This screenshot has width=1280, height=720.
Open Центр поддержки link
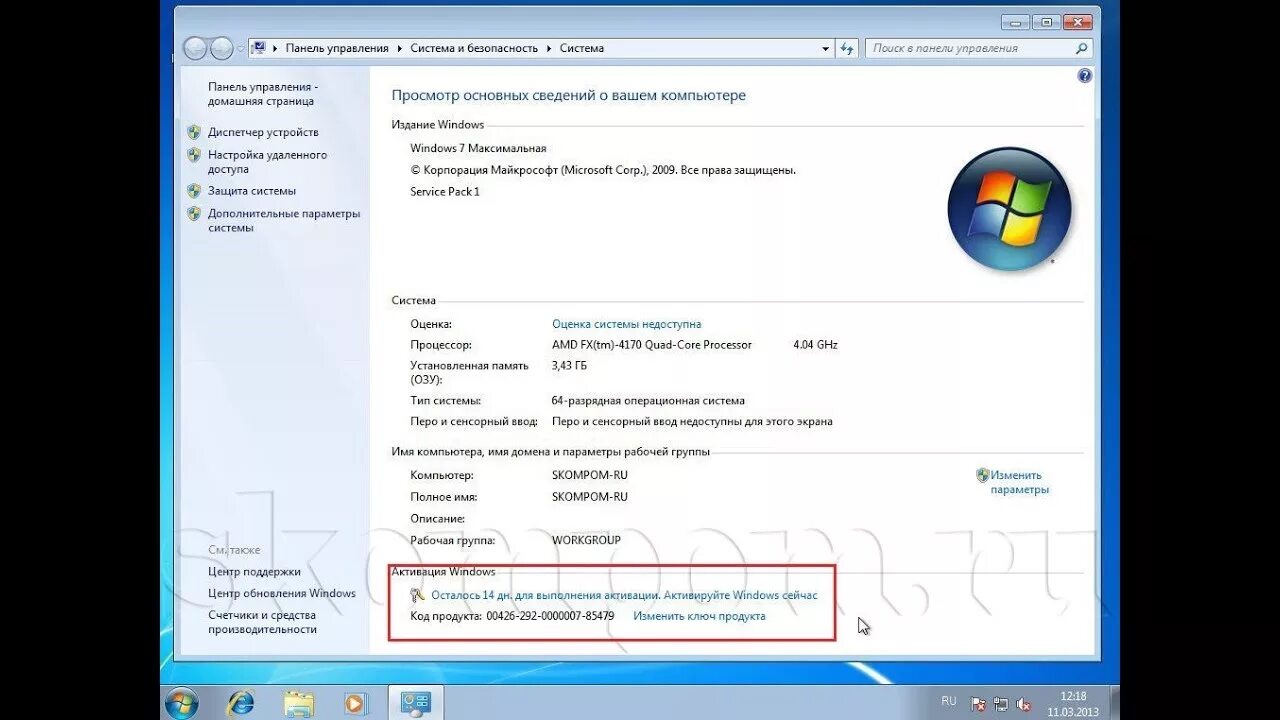point(254,572)
